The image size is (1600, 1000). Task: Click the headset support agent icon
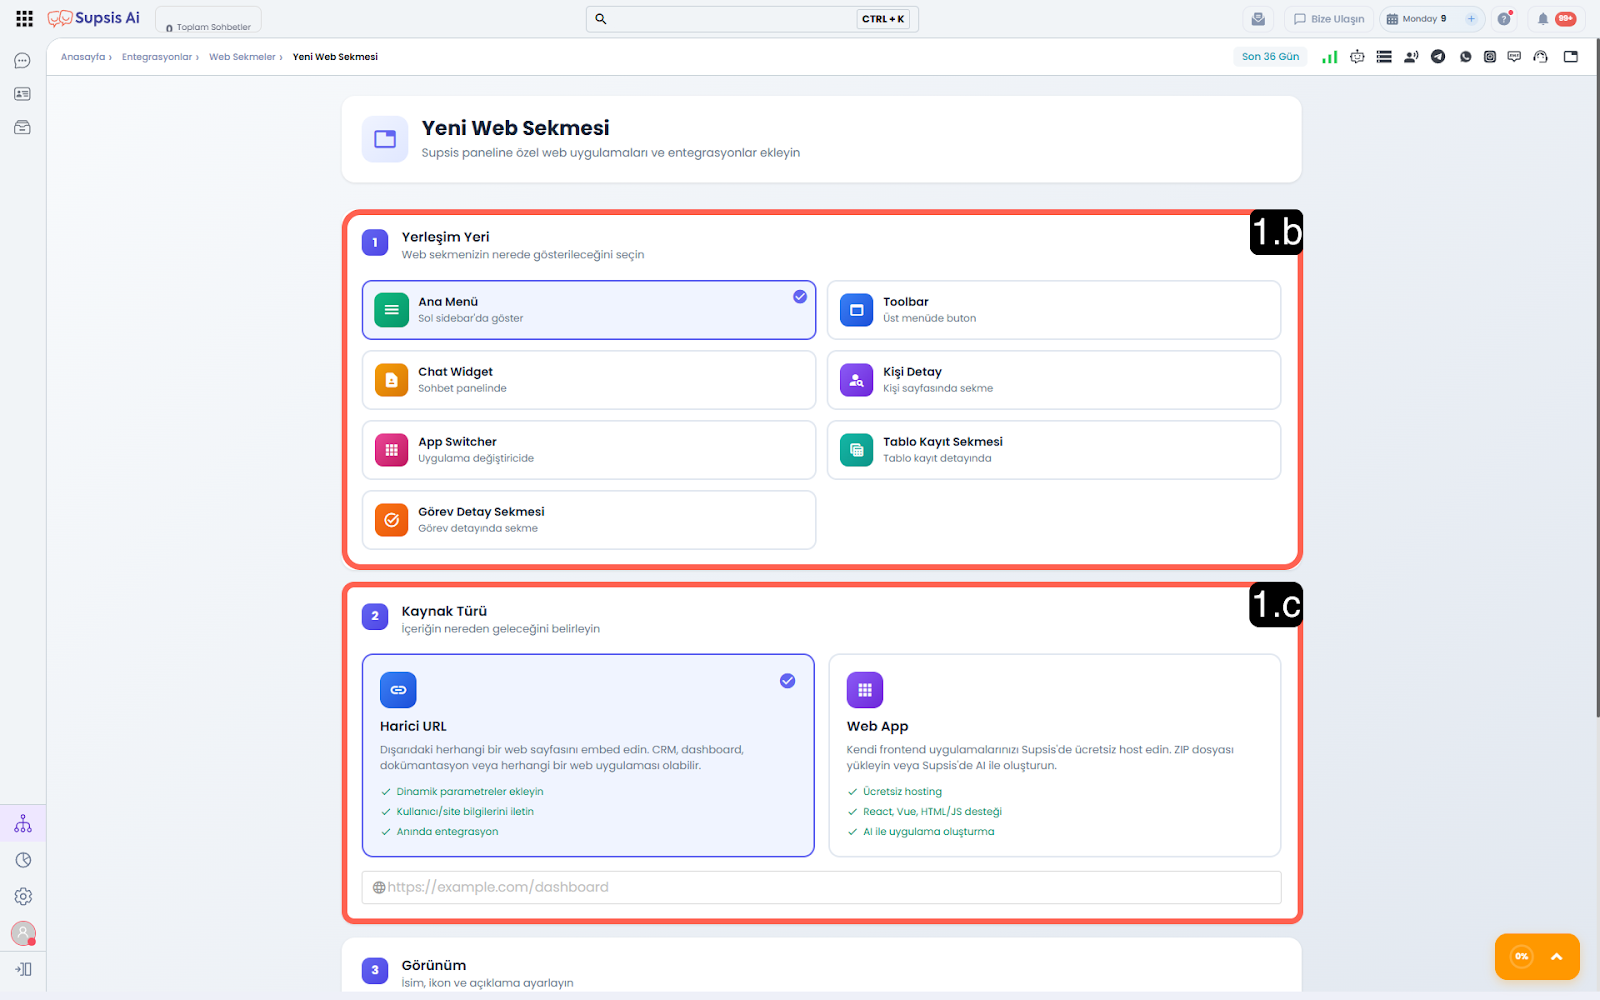(1540, 57)
